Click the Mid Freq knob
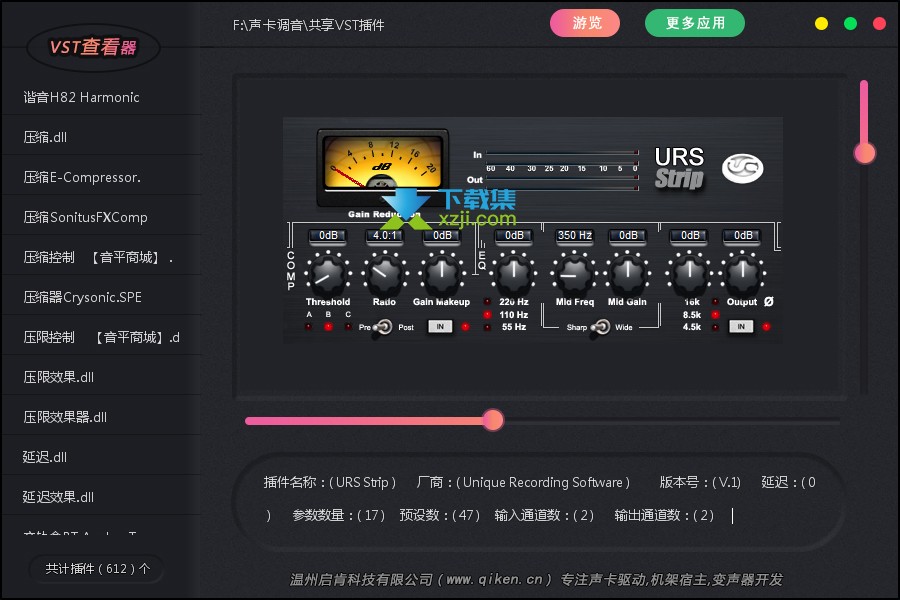 pos(573,273)
